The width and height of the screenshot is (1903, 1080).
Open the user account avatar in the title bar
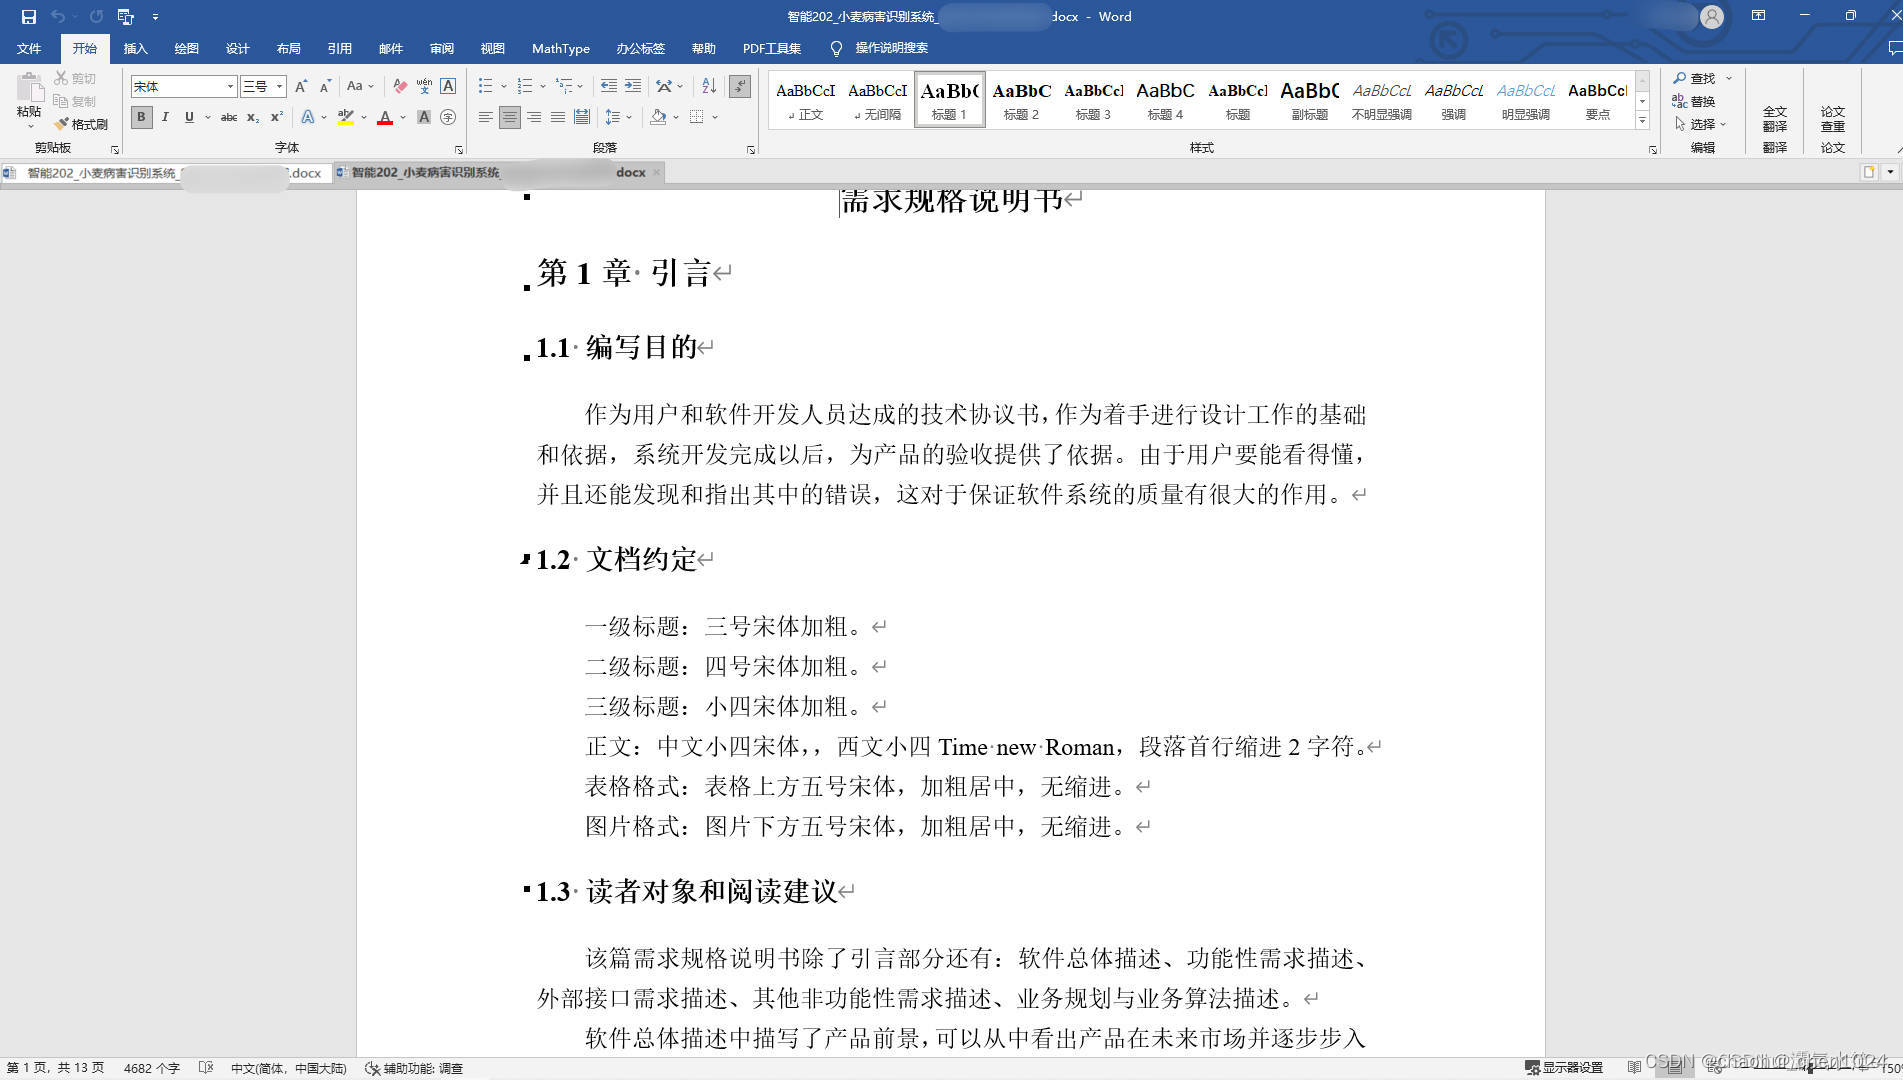coord(1712,16)
